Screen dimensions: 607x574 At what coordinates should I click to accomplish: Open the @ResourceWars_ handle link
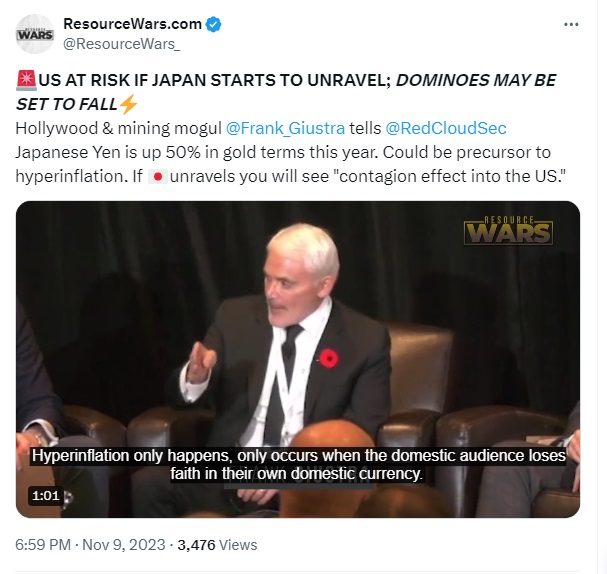[122, 44]
